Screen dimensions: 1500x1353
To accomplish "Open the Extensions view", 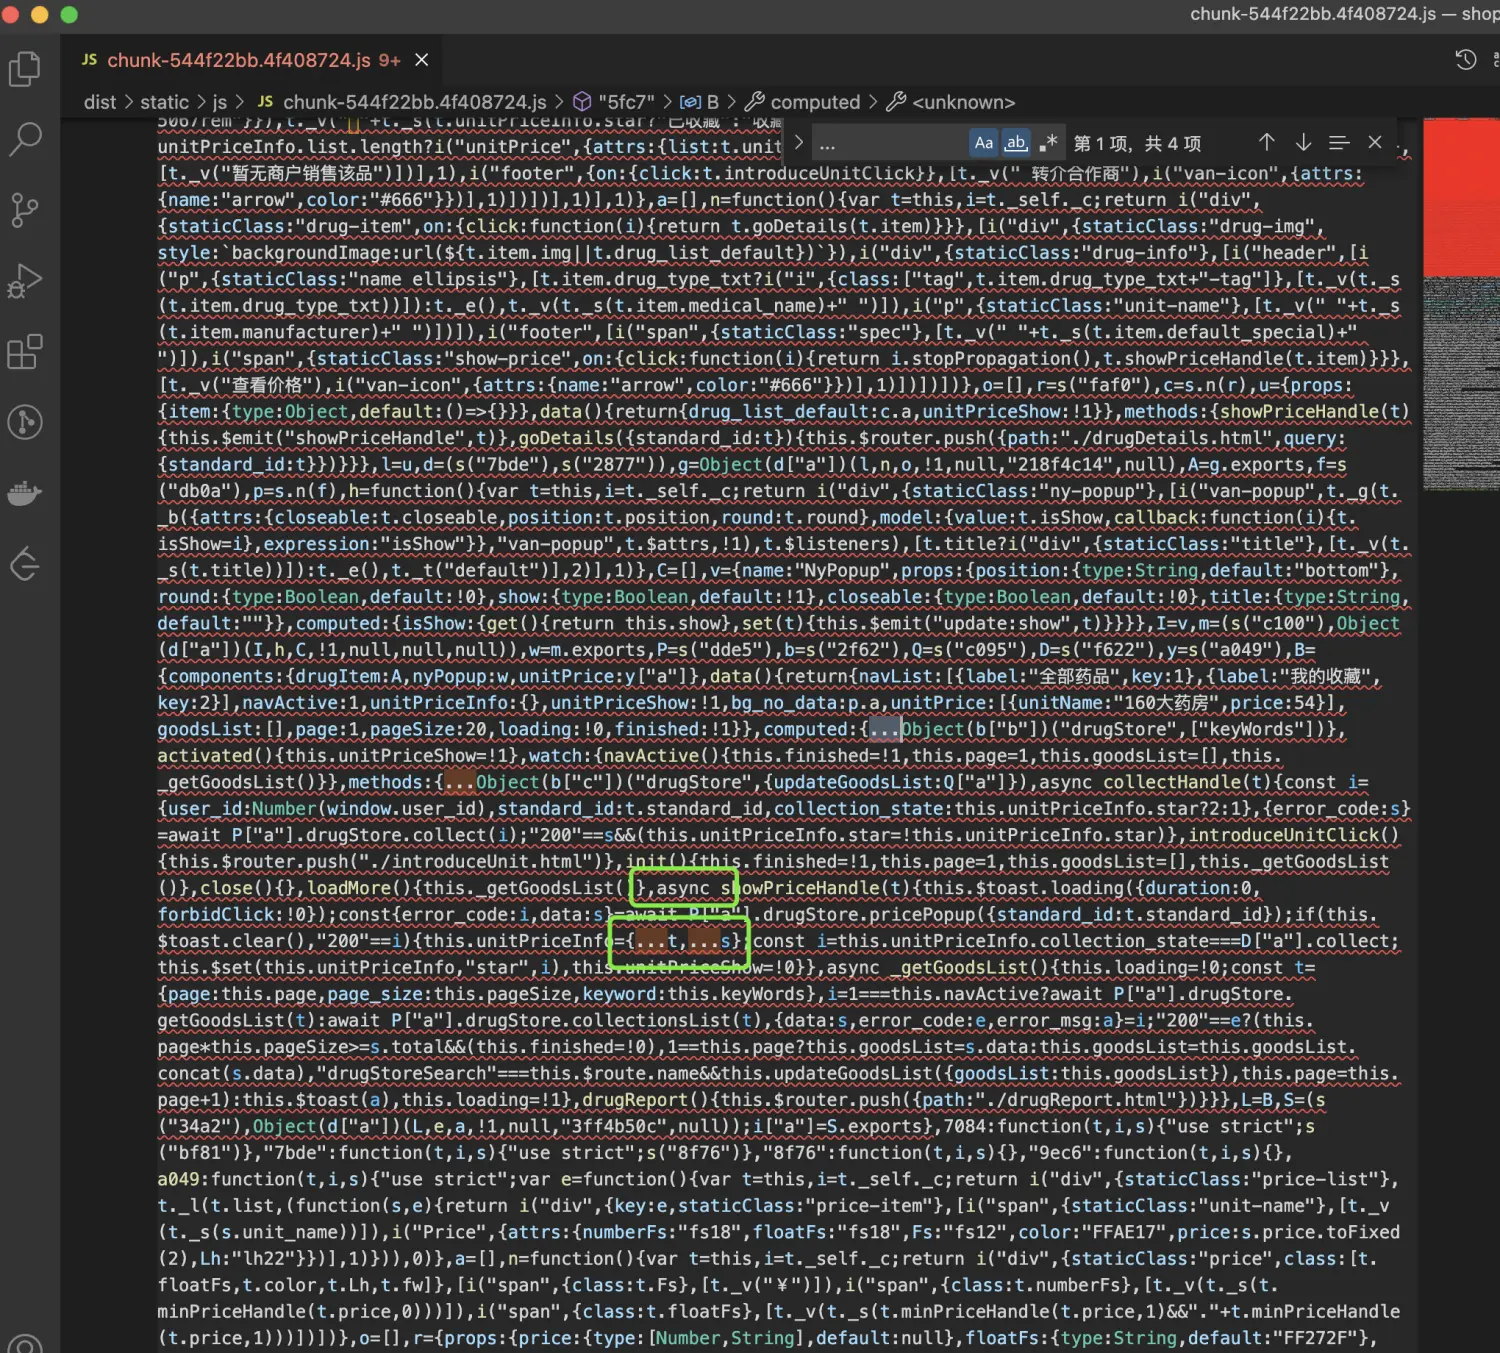I will point(24,352).
